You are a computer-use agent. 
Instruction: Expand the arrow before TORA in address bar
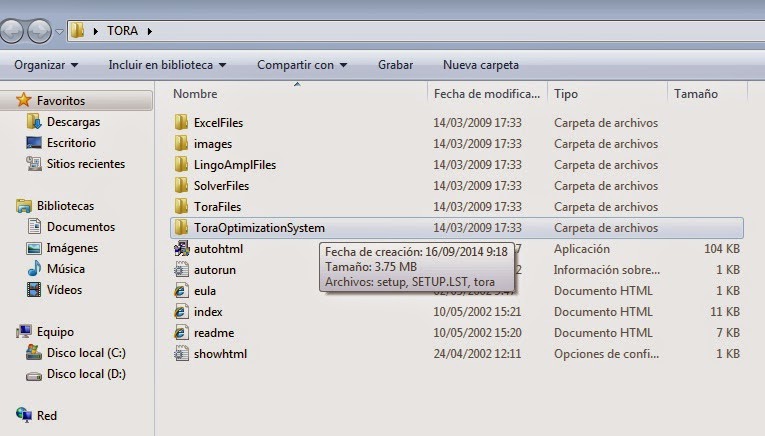96,31
